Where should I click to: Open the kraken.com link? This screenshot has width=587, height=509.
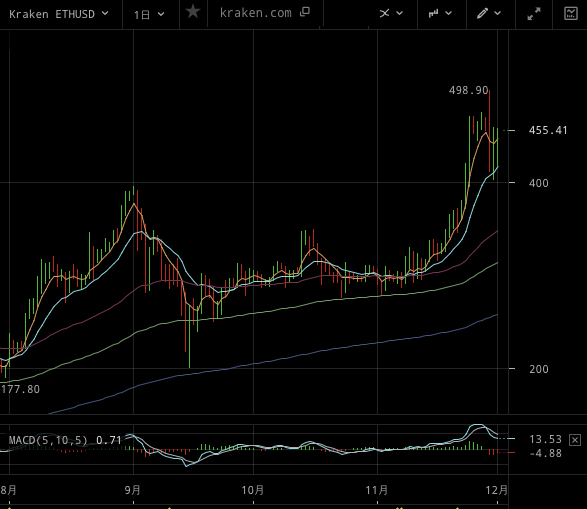(x=256, y=13)
